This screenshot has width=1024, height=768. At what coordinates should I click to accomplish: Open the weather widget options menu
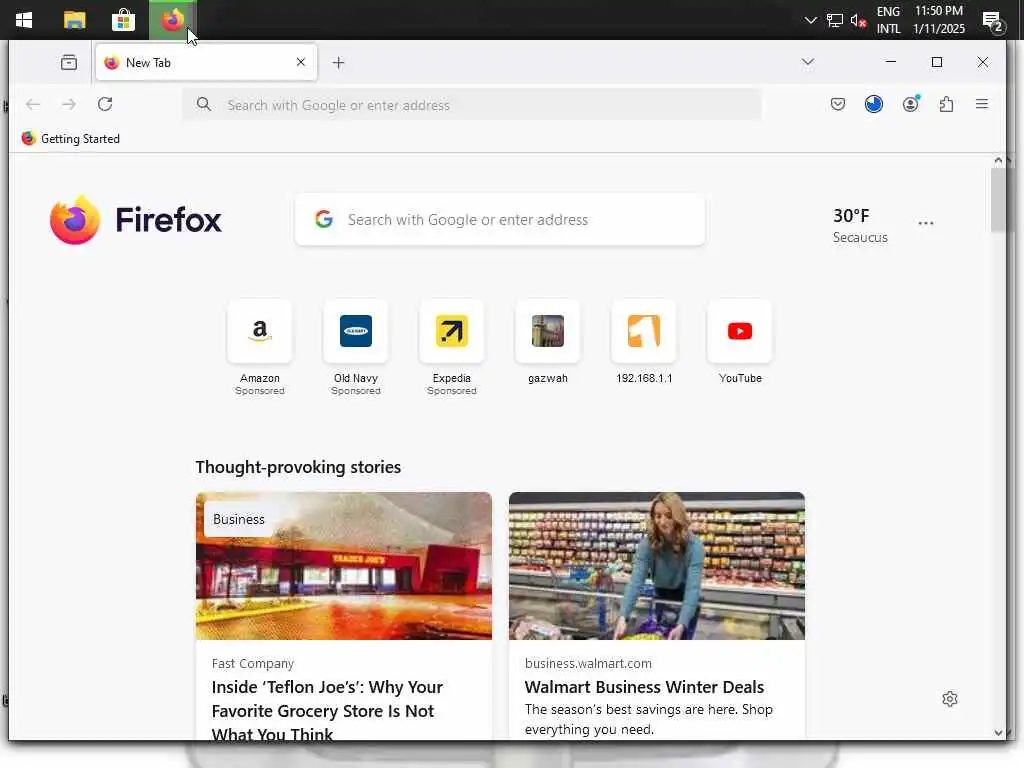[x=925, y=223]
